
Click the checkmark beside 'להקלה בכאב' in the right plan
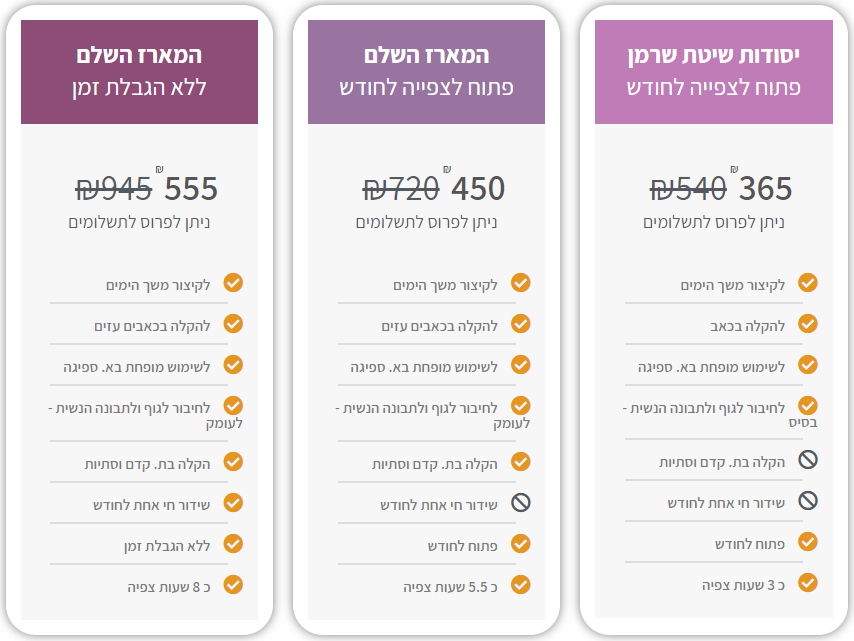tap(808, 324)
